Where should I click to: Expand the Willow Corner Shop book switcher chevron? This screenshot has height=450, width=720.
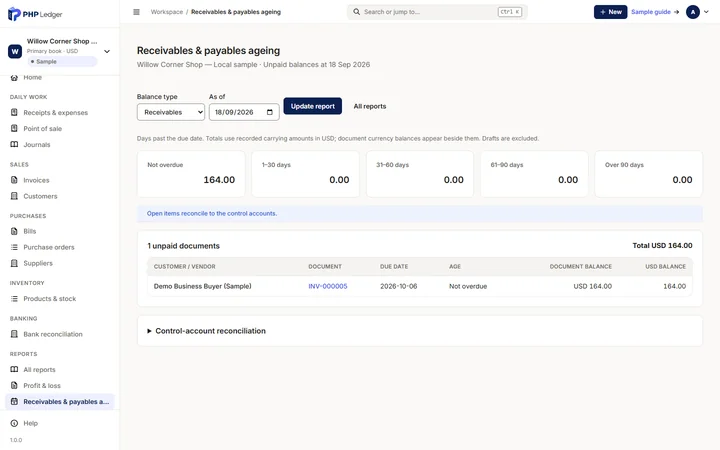point(107,51)
